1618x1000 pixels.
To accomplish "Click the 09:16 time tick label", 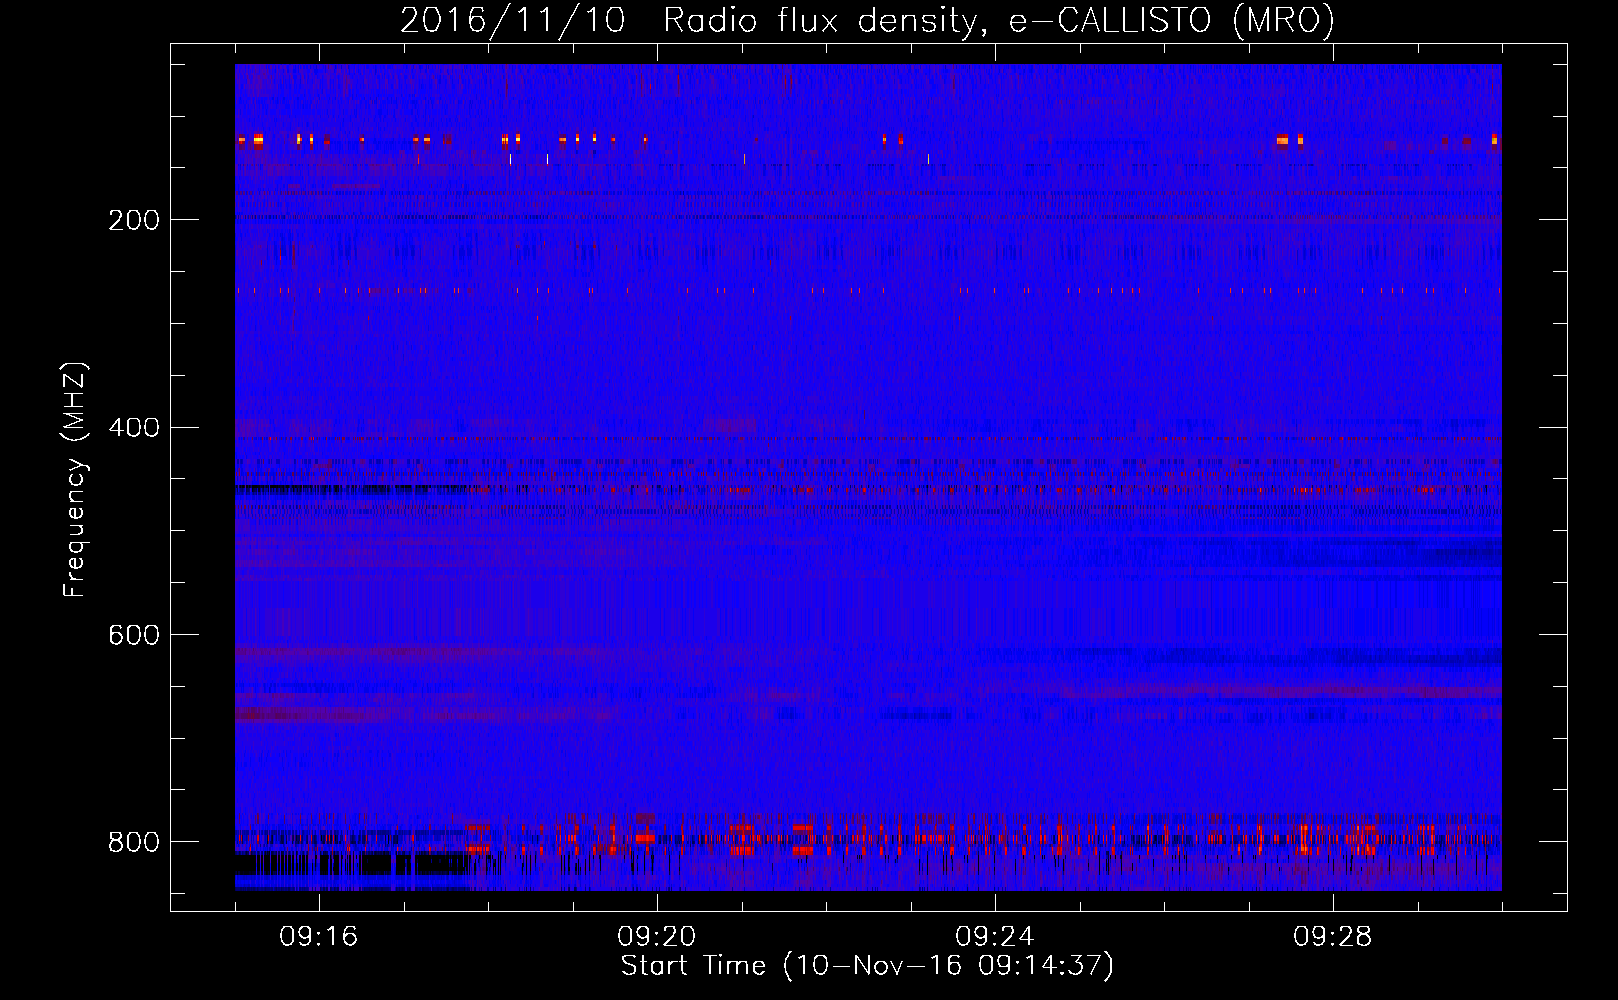I will pos(319,937).
